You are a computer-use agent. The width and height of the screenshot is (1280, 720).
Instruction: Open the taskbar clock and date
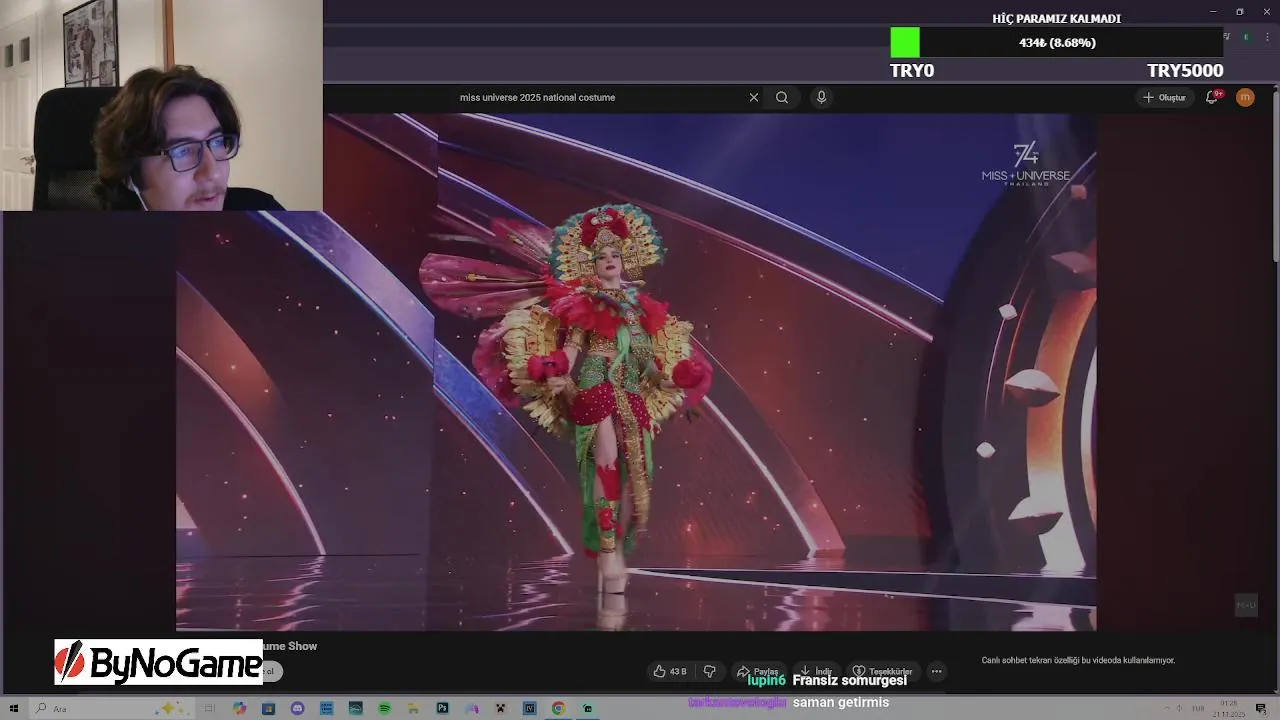click(x=1230, y=709)
